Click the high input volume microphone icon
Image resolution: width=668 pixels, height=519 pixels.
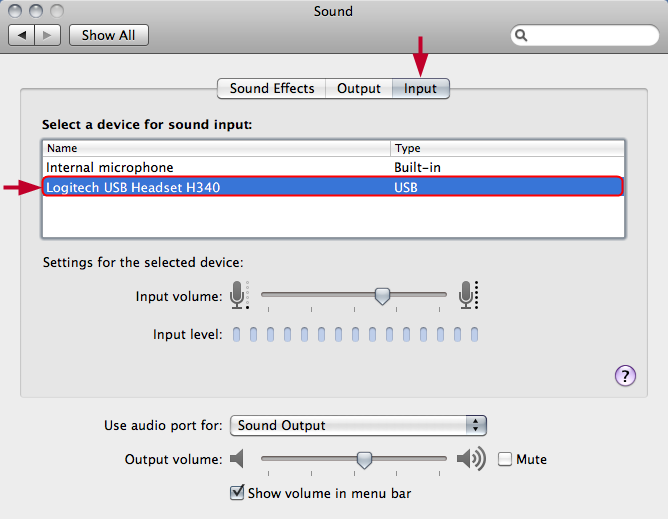click(468, 294)
